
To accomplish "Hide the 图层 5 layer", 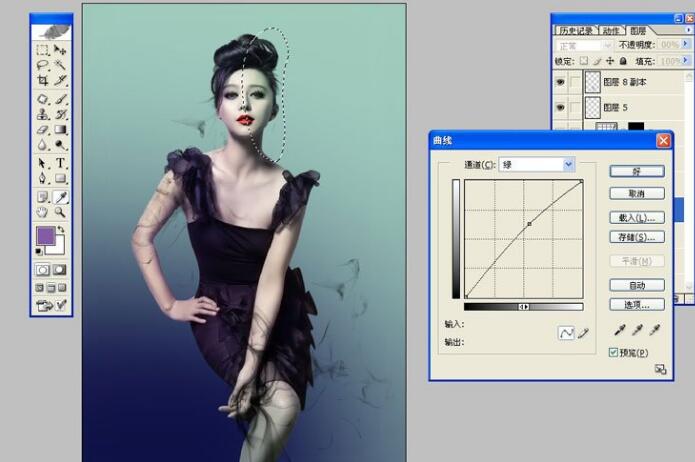I will coord(560,107).
